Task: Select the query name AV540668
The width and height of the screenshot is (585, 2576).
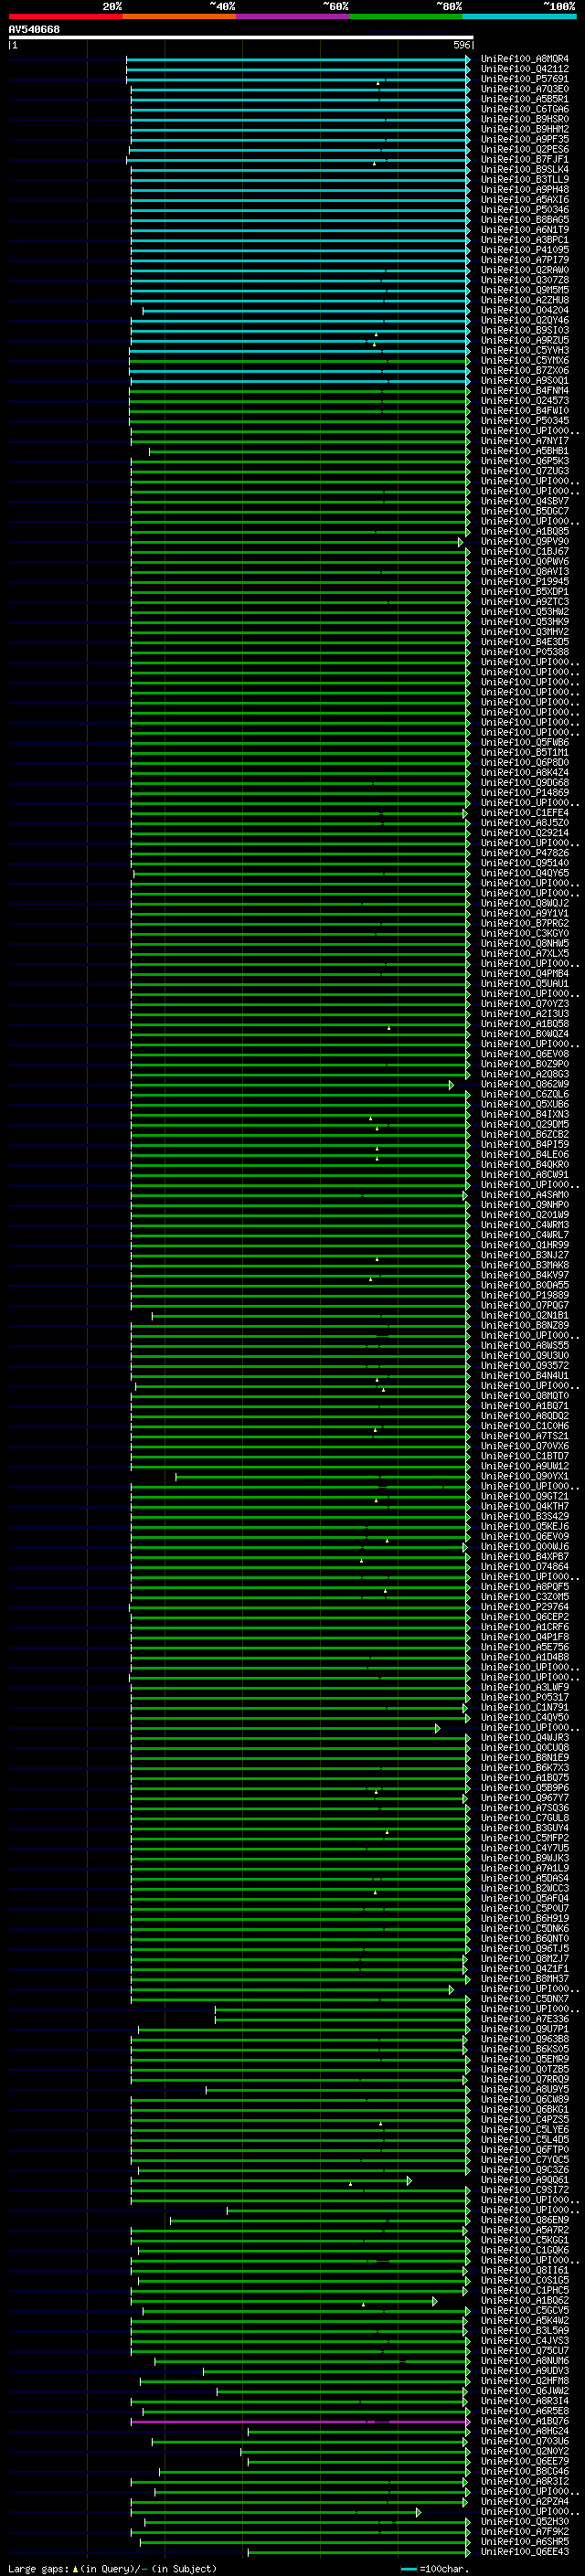Action: click(34, 29)
